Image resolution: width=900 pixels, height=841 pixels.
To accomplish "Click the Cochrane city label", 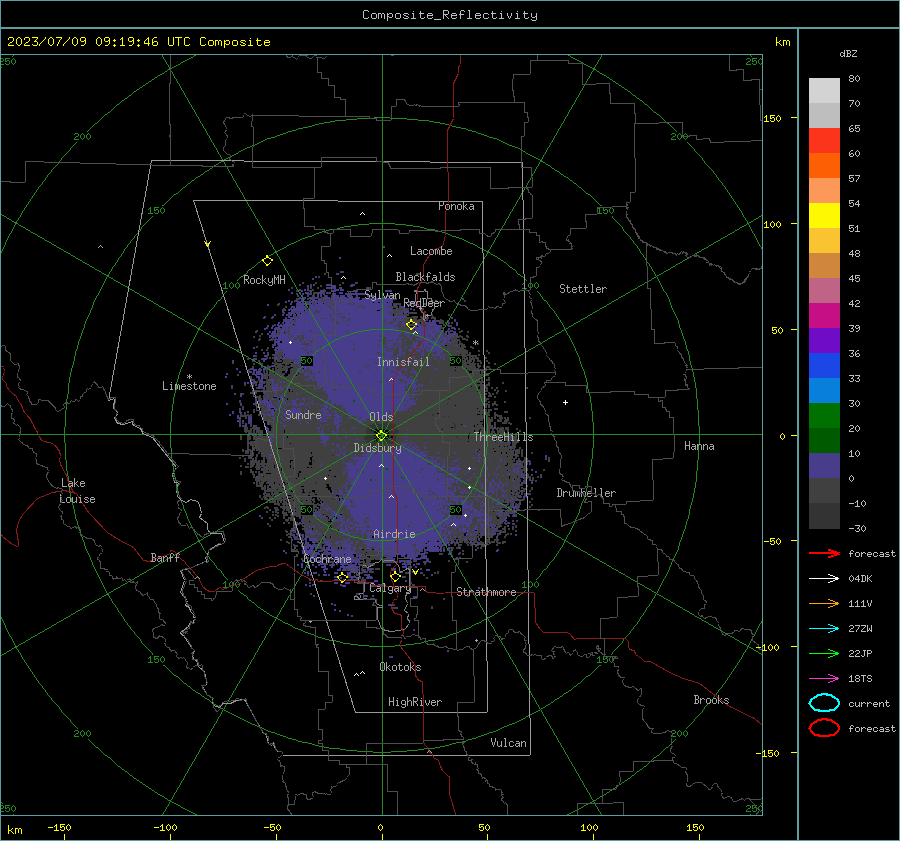I will [327, 559].
